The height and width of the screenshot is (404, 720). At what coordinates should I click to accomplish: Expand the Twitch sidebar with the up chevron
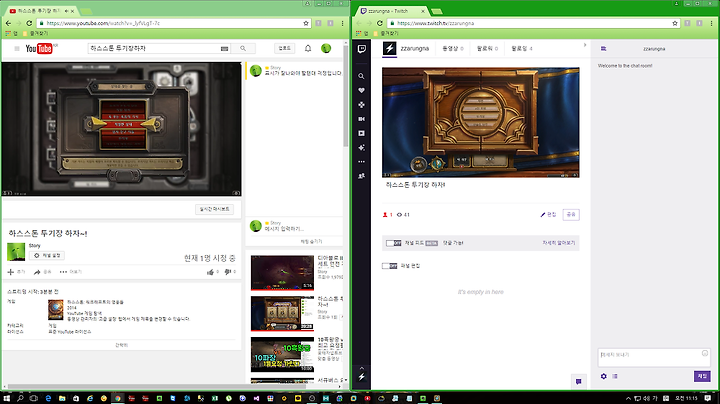point(361,368)
